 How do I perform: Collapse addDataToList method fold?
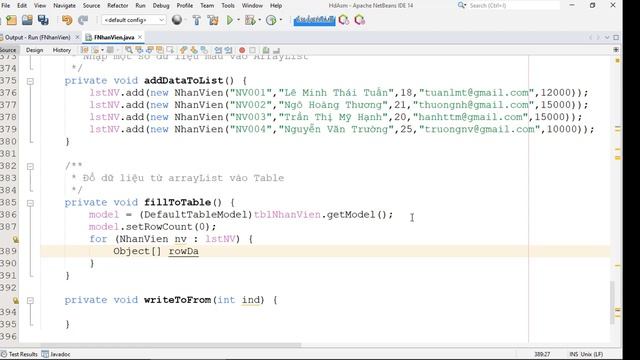tap(30, 81)
